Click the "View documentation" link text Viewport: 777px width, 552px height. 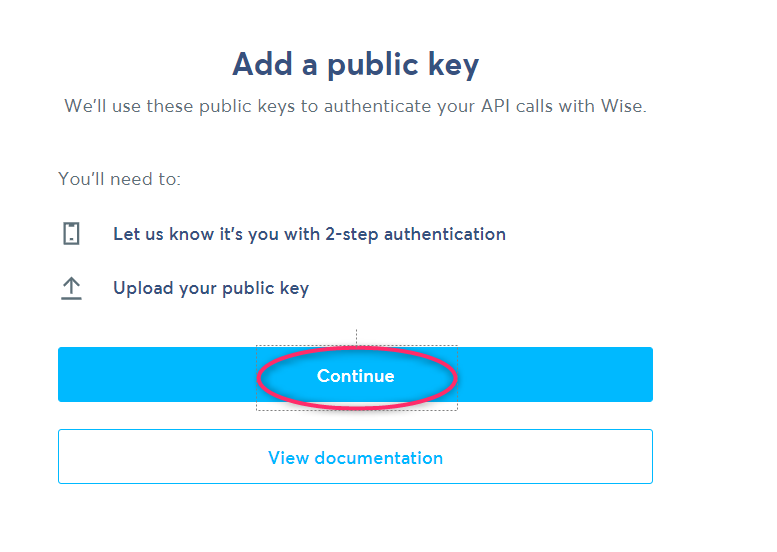click(355, 458)
